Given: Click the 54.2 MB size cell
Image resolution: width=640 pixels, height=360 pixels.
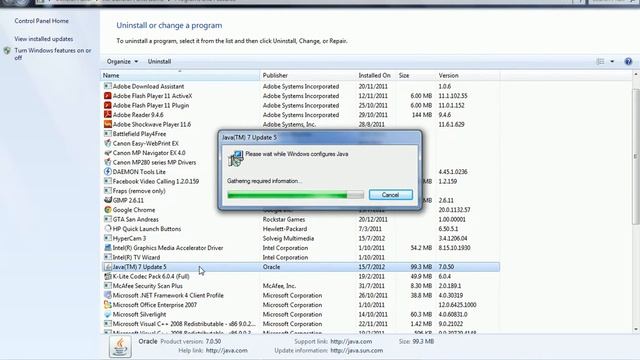Looking at the screenshot, I should pos(421,247).
